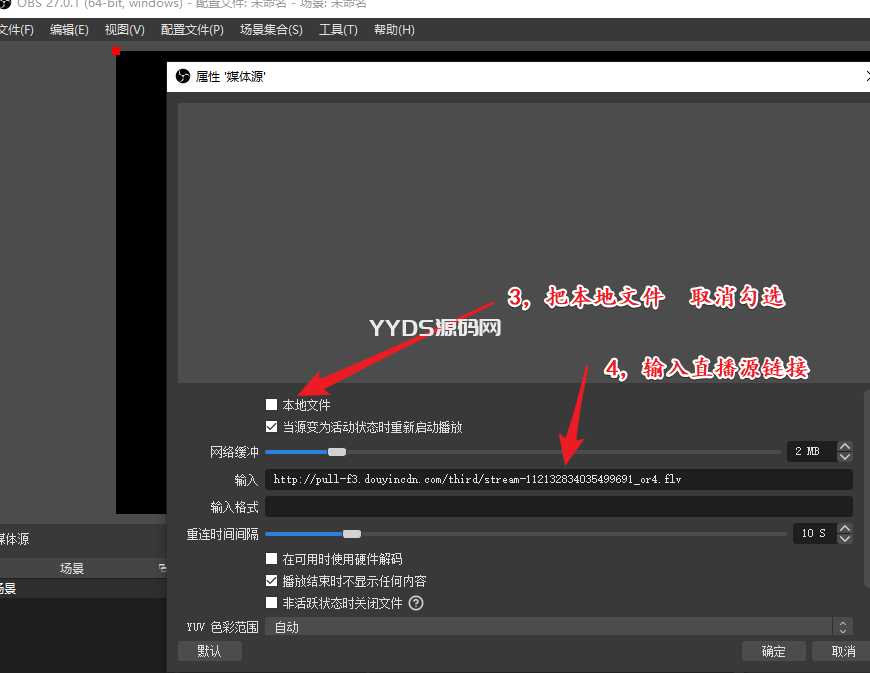The height and width of the screenshot is (673, 870).
Task: Enable 在可用时使用硬件解码 checkbox
Action: click(x=271, y=559)
